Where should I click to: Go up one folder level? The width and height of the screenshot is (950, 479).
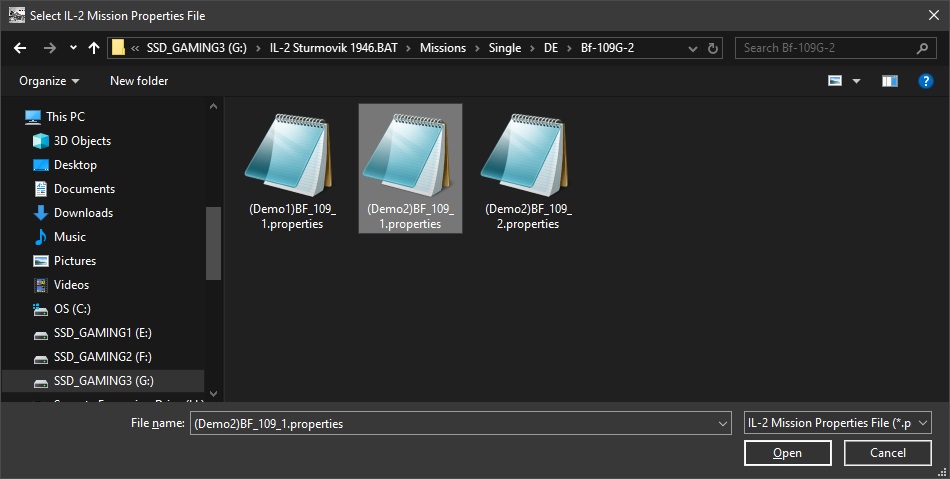pos(93,48)
